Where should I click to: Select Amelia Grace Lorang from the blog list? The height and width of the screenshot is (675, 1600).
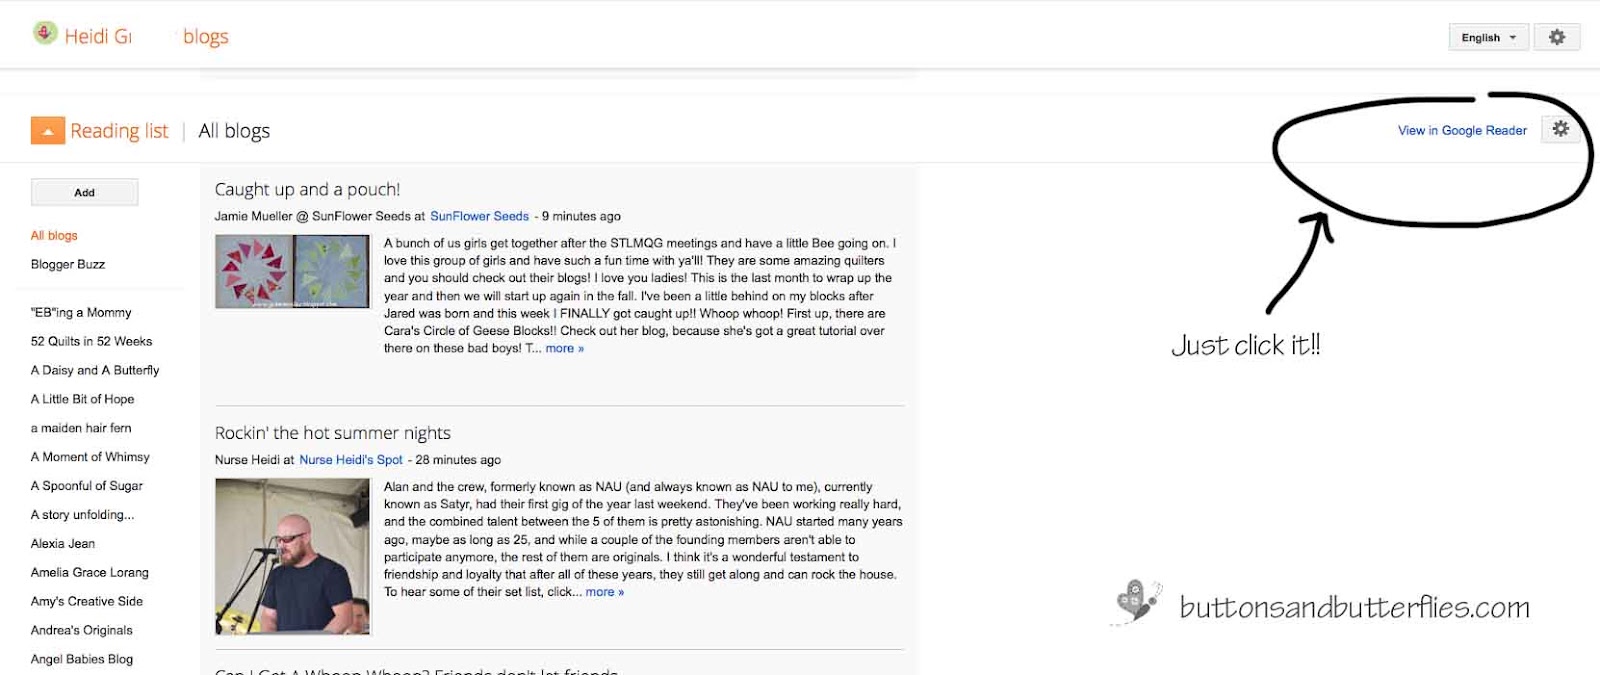[91, 572]
